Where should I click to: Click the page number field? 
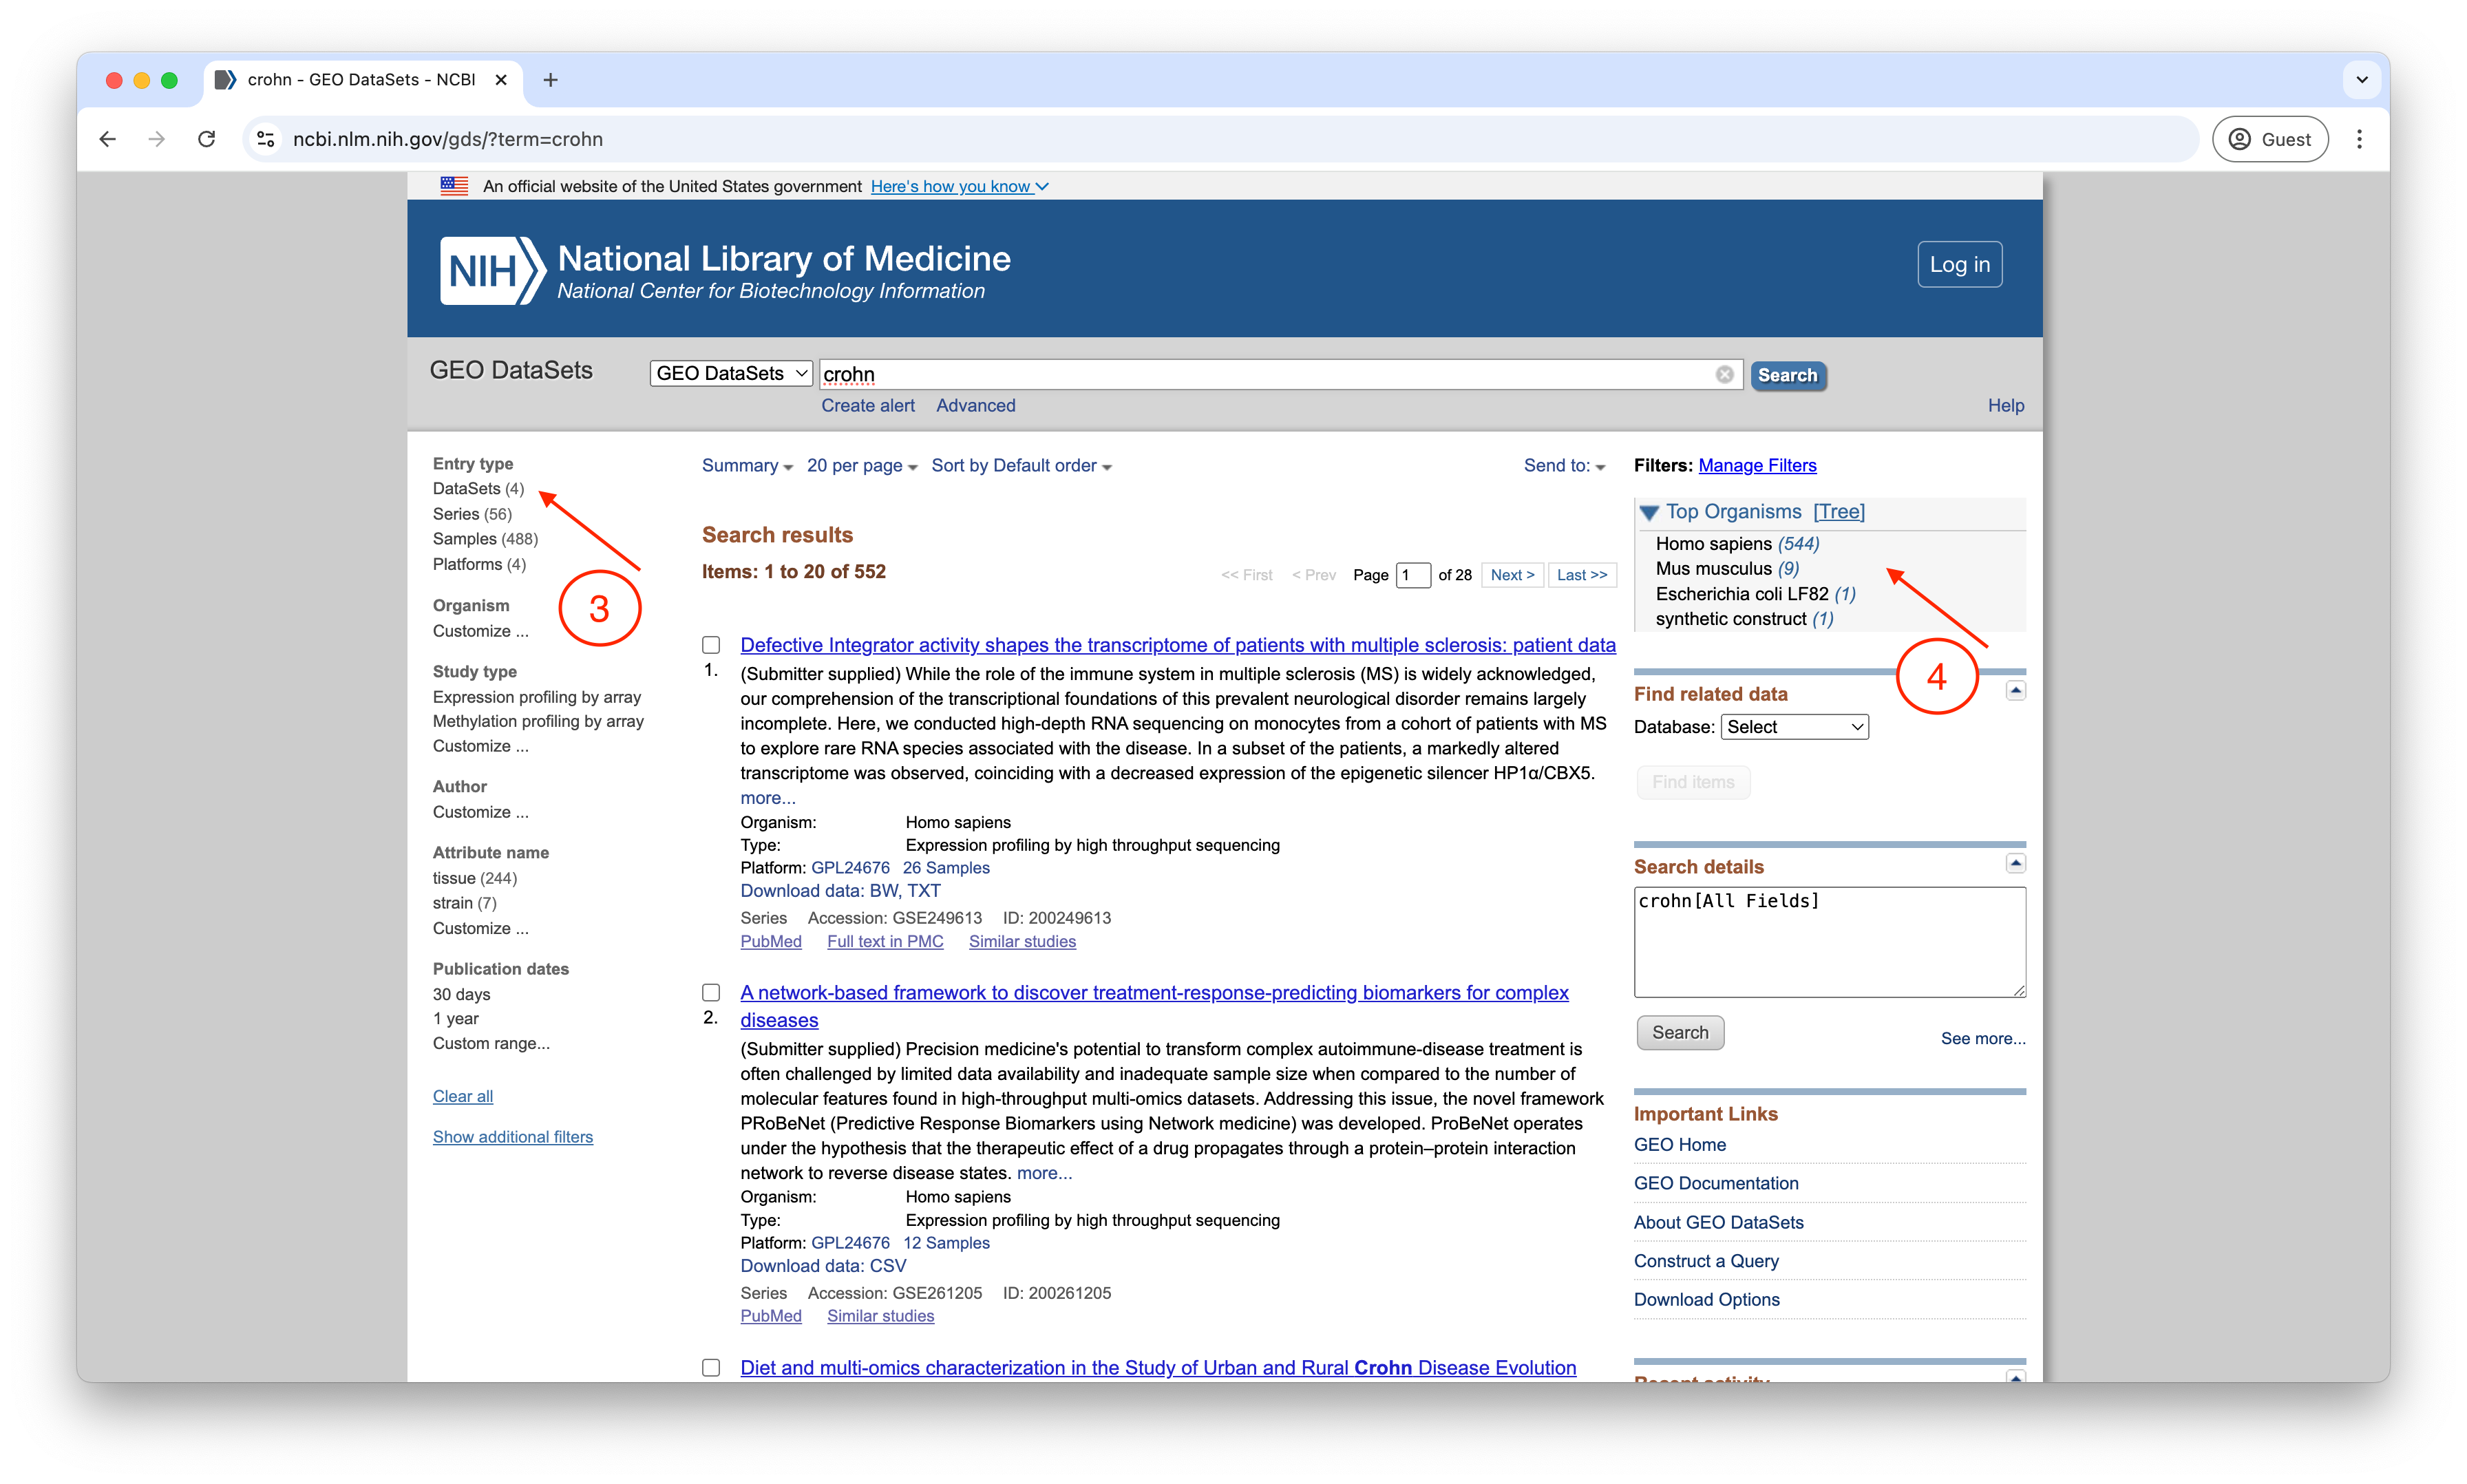pyautogui.click(x=1412, y=575)
